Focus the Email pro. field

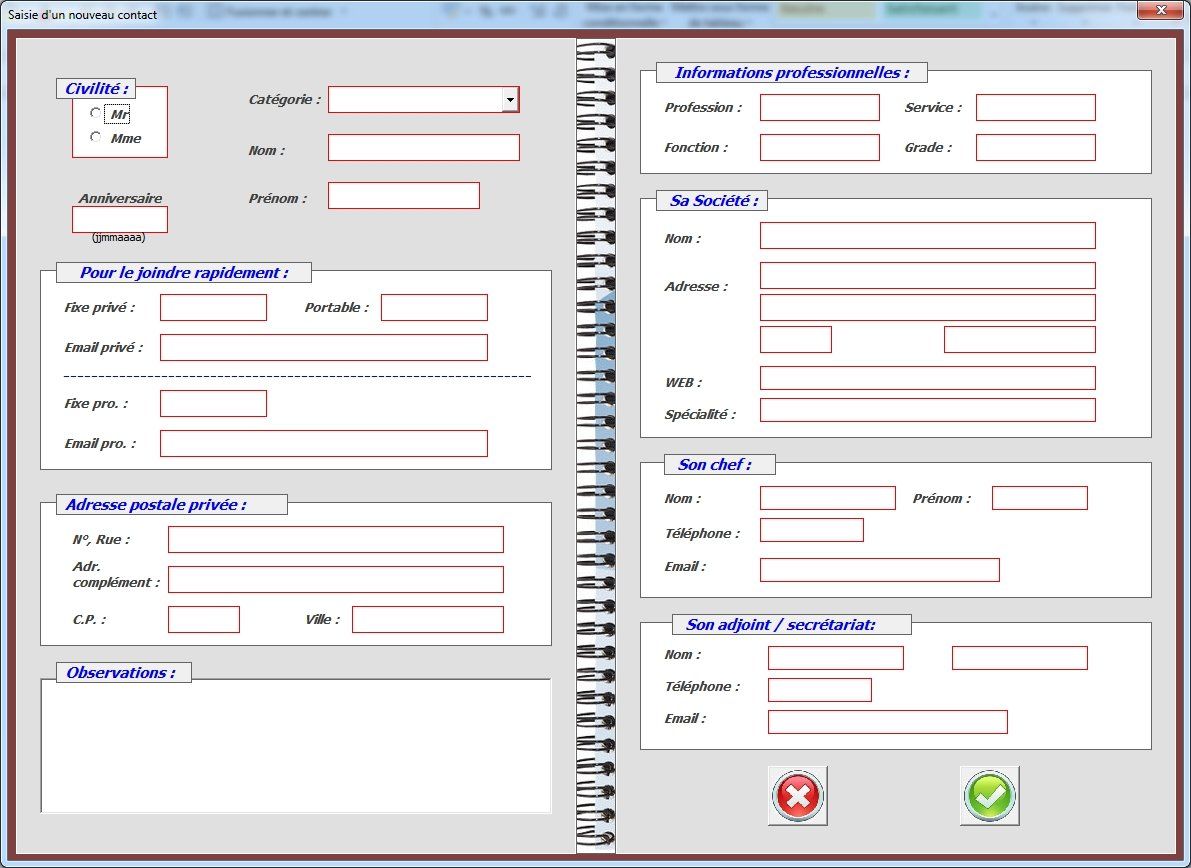click(323, 444)
